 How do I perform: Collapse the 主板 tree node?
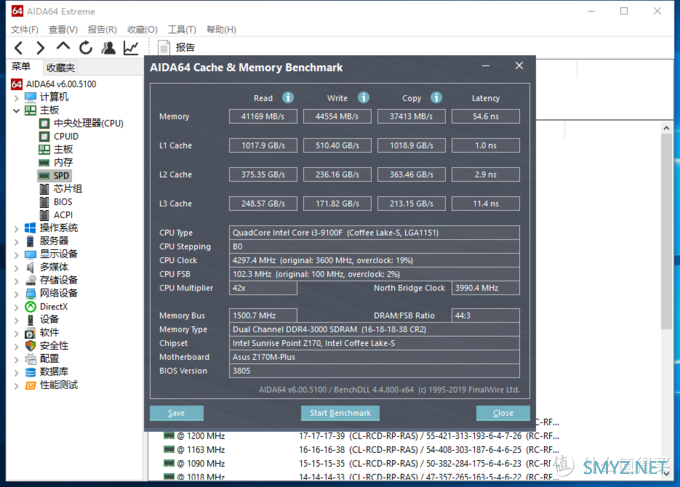tap(16, 111)
